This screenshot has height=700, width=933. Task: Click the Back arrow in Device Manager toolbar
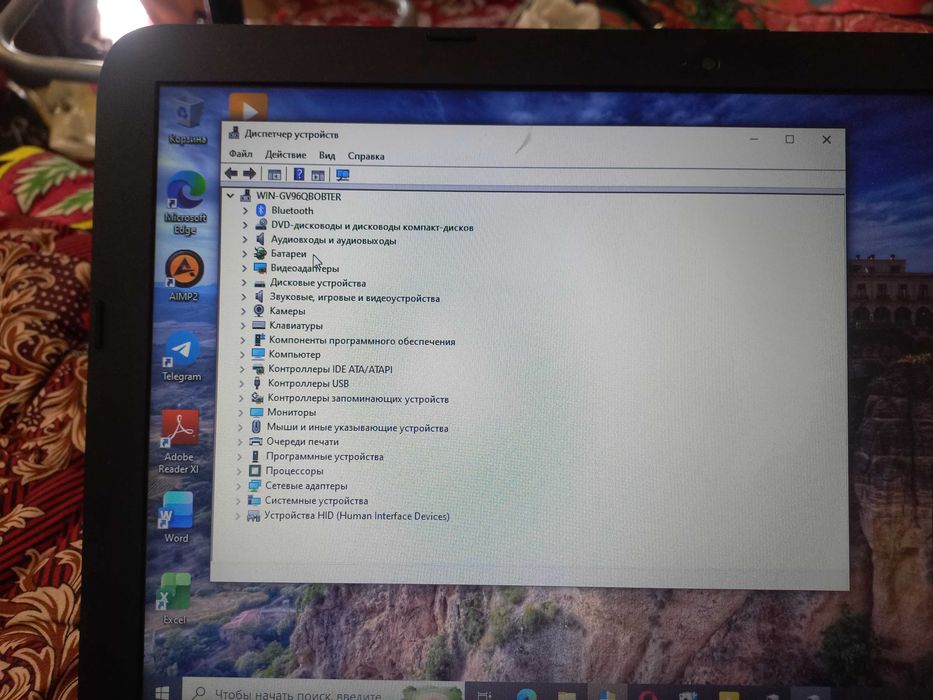231,173
